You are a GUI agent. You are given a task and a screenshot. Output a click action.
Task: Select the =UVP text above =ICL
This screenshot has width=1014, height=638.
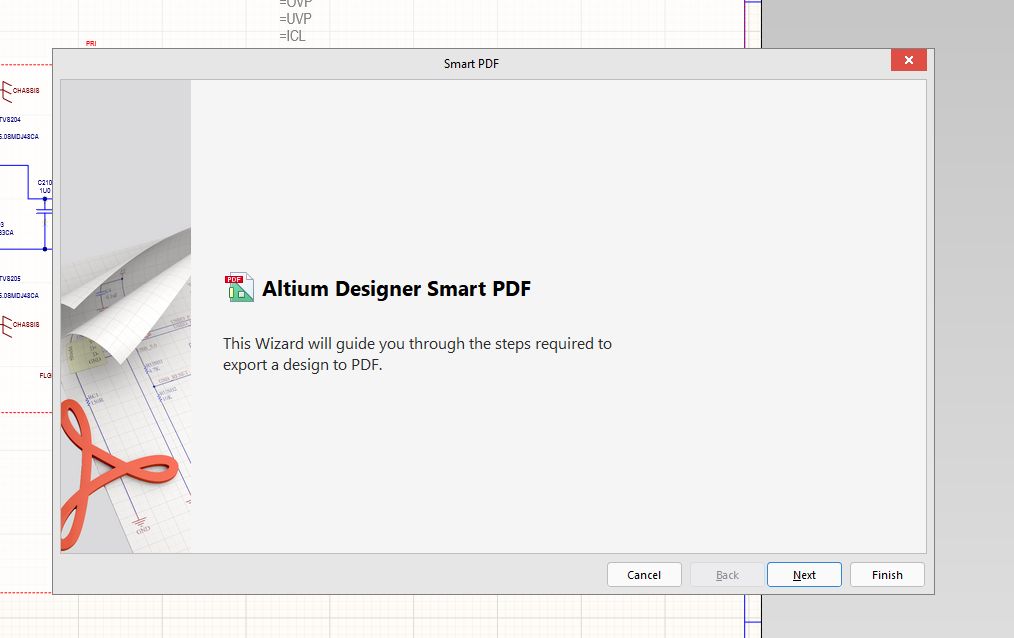[x=296, y=19]
